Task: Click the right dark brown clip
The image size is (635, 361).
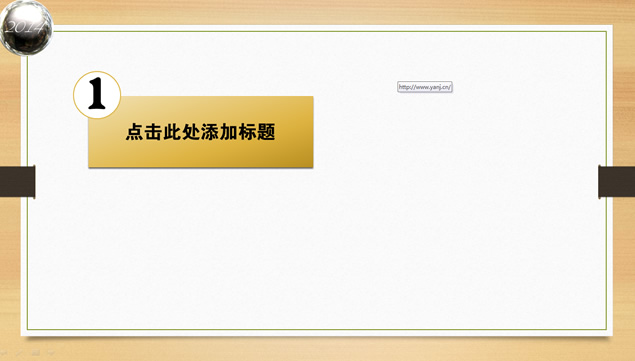Action: click(x=616, y=182)
